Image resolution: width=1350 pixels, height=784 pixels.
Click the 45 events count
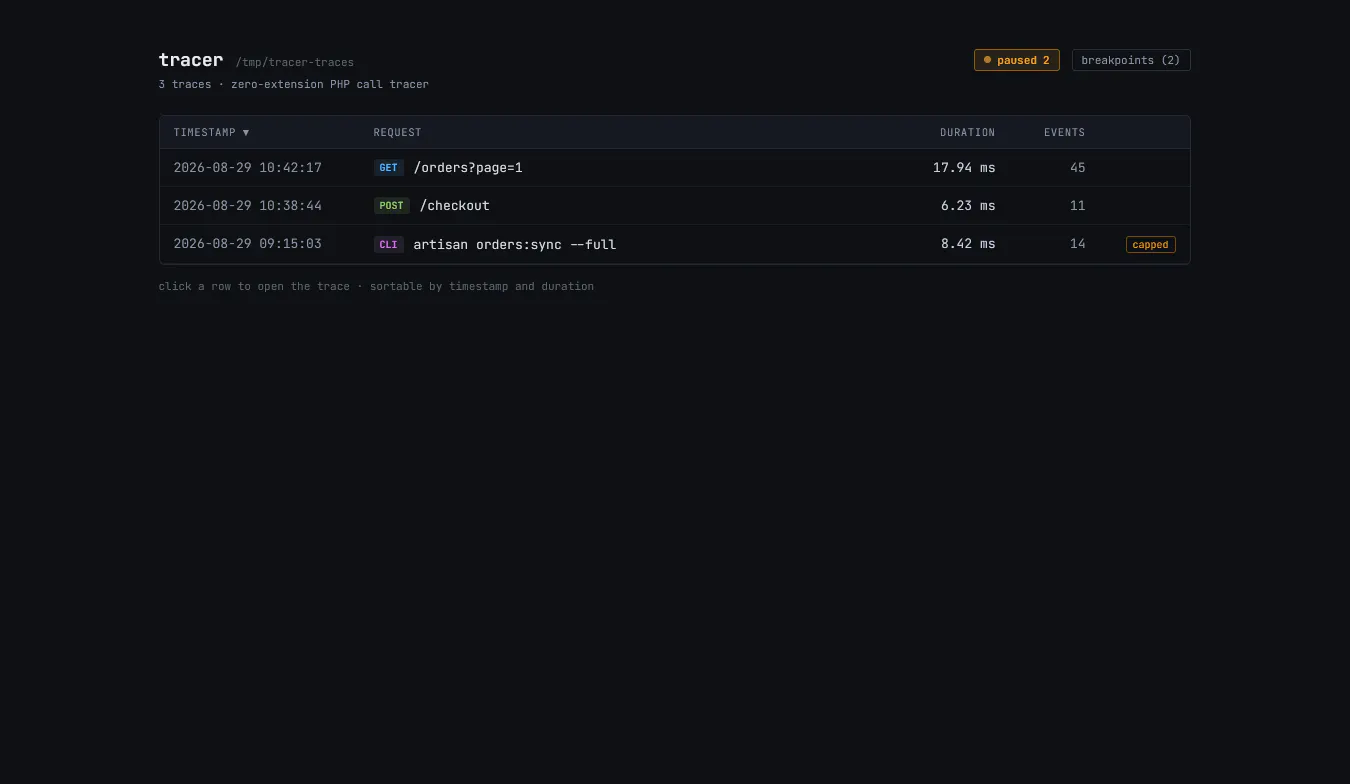(1077, 168)
